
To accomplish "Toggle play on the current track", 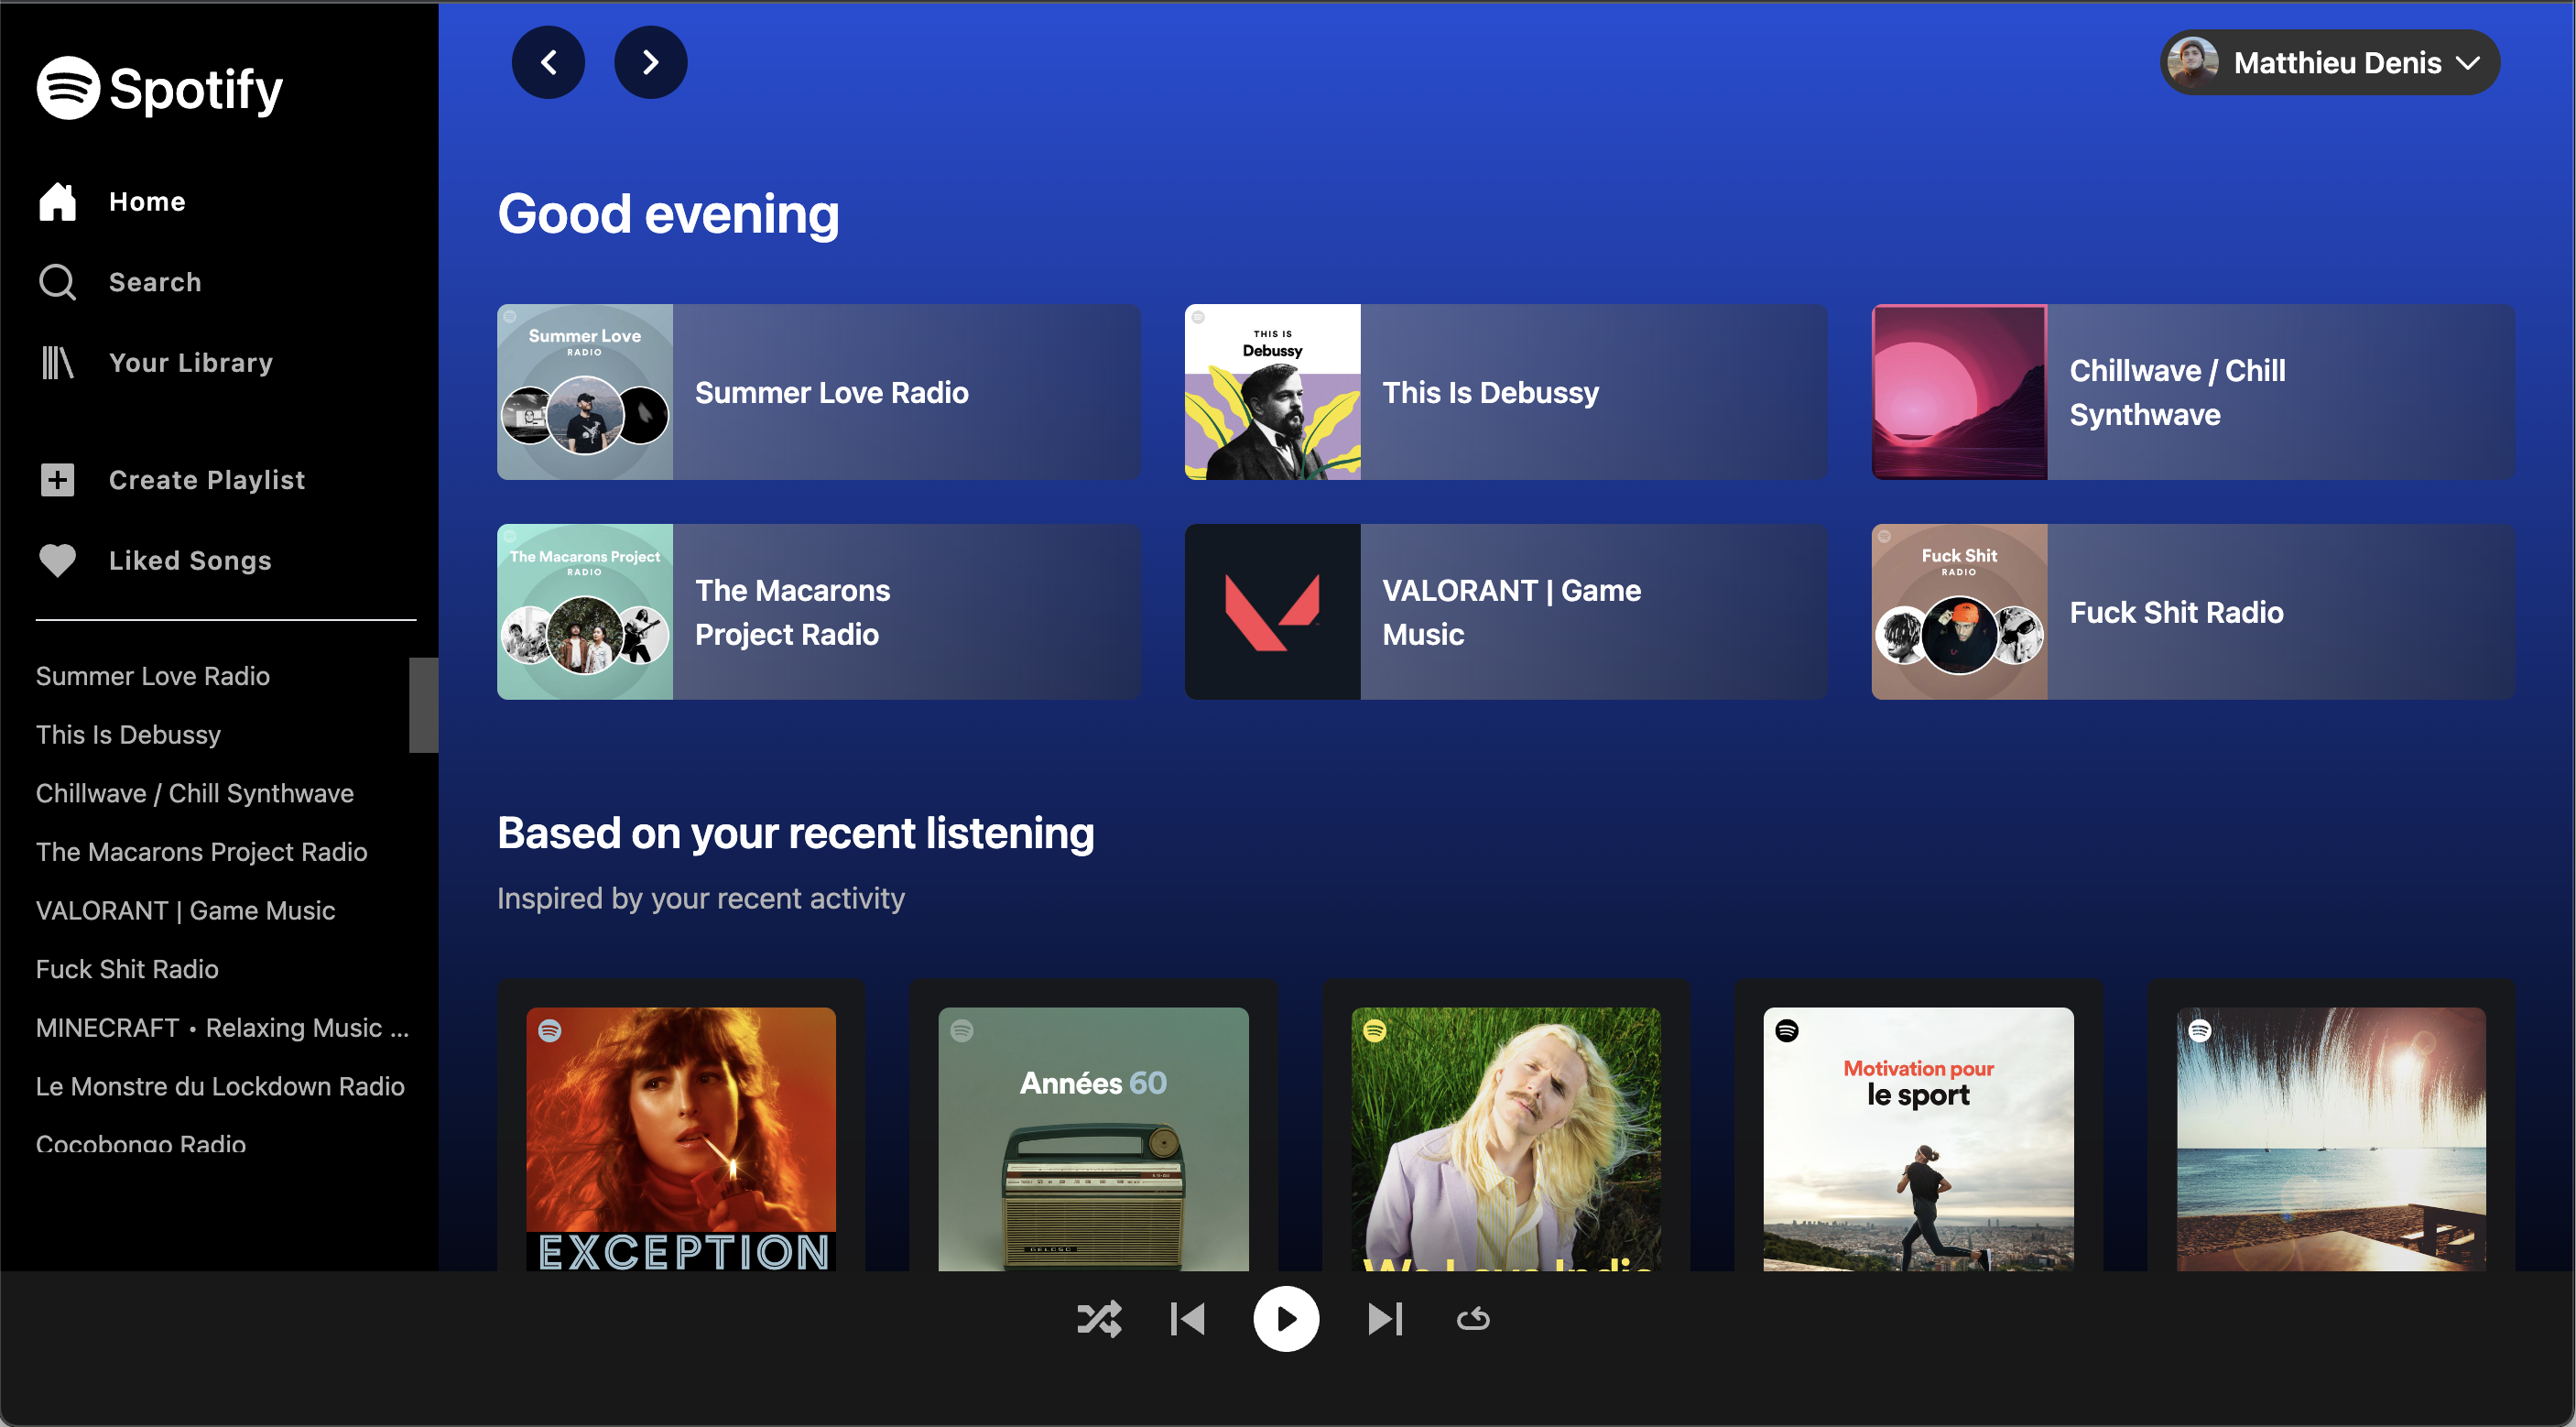I will point(1286,1319).
